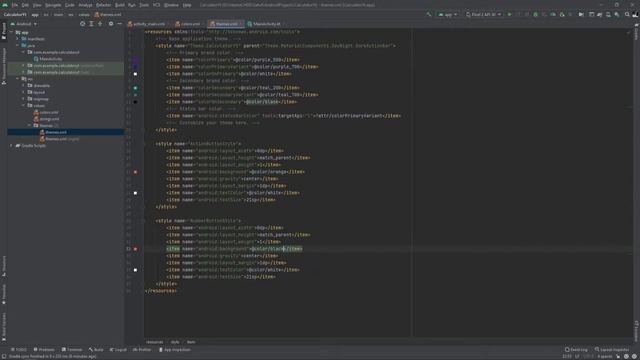
Task: Open App Inspection tool window
Action: (175, 350)
